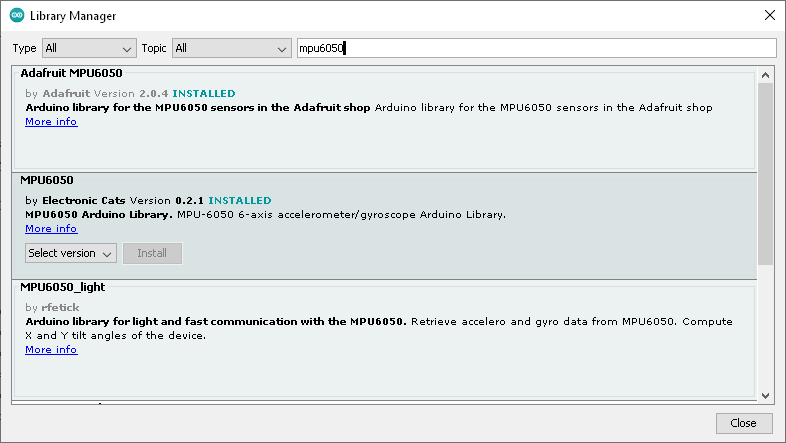Click author name rfetick
786x443 pixels.
click(x=60, y=308)
